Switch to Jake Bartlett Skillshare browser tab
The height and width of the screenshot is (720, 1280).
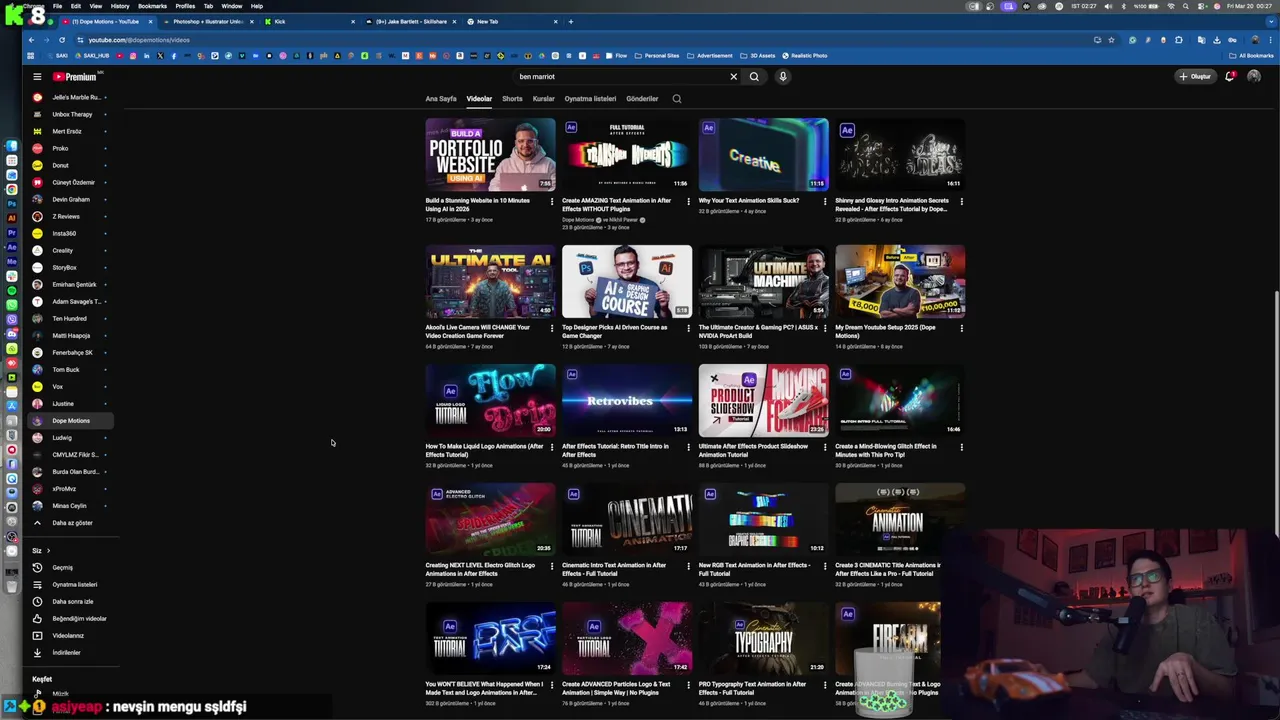(411, 21)
